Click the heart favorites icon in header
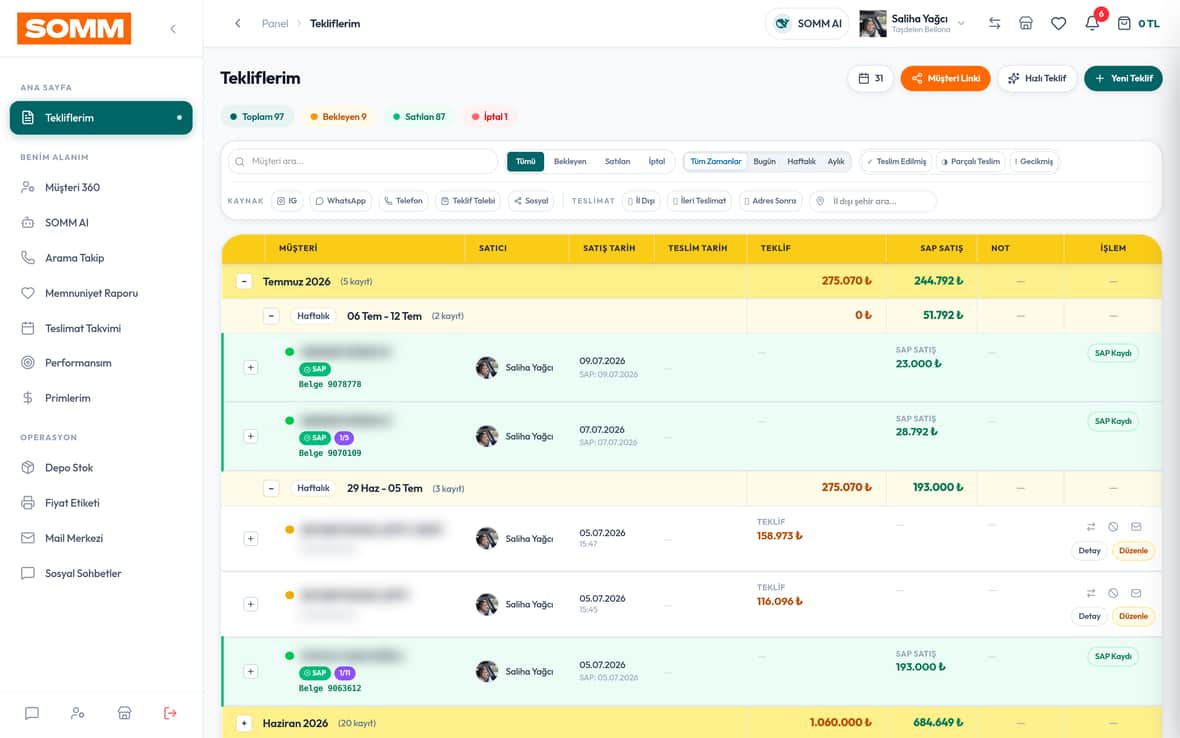 tap(1058, 23)
